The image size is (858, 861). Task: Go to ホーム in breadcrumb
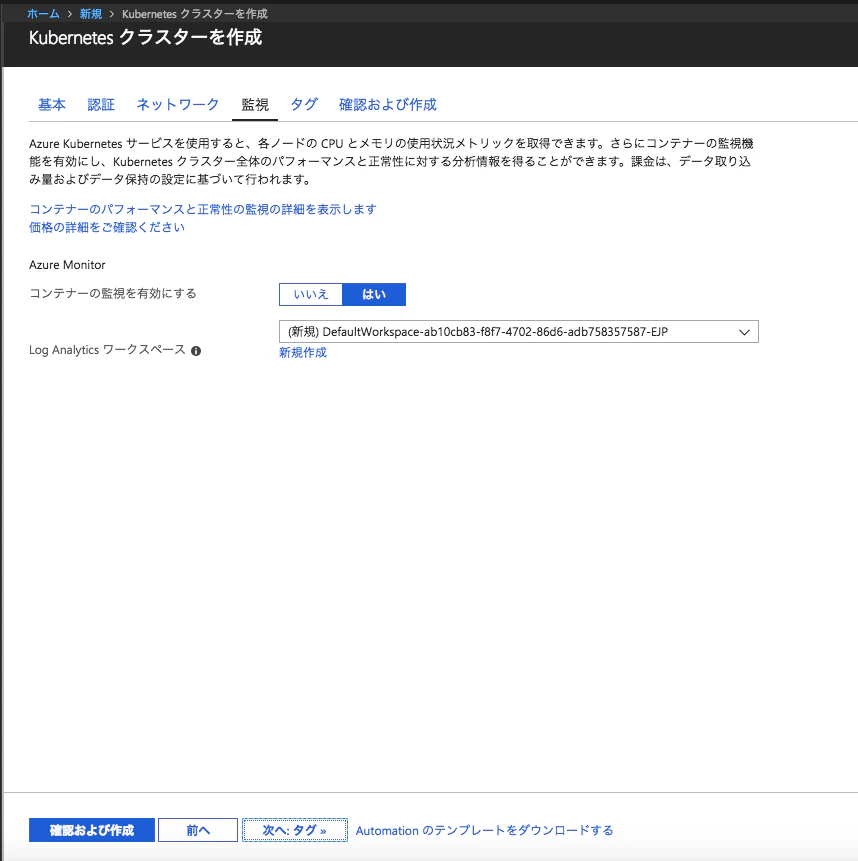pyautogui.click(x=43, y=14)
